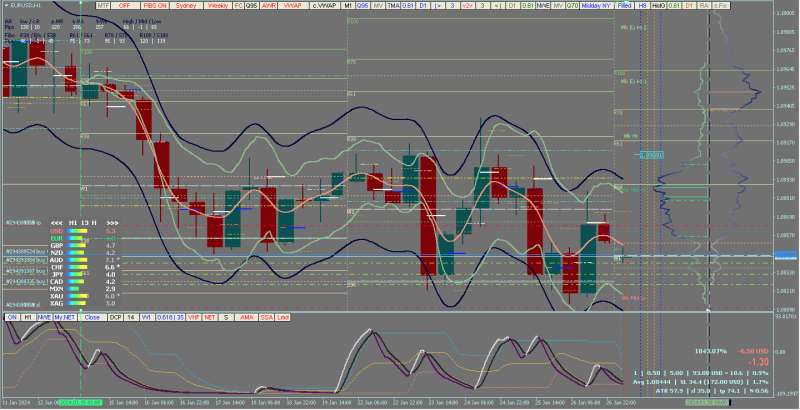This screenshot has width=800, height=410.
Task: Click the AUD row label
Action: (x=57, y=260)
